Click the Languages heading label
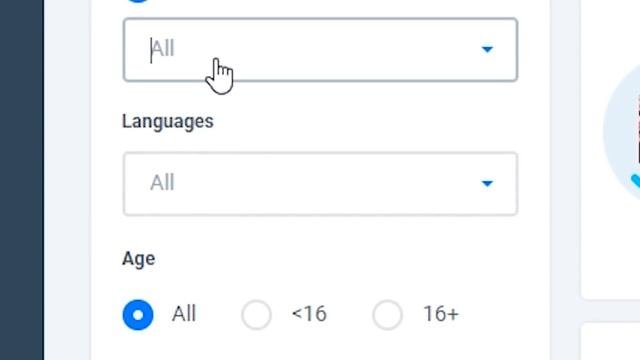Screen dimensions: 640x360 [x=168, y=122]
